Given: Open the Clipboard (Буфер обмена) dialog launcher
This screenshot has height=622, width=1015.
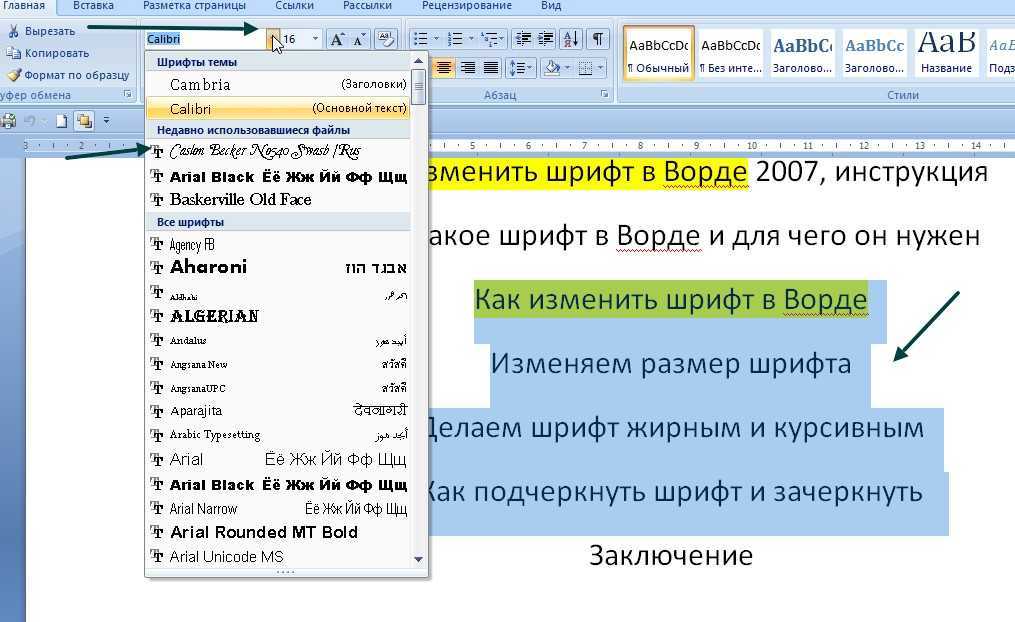Looking at the screenshot, I should [x=128, y=94].
